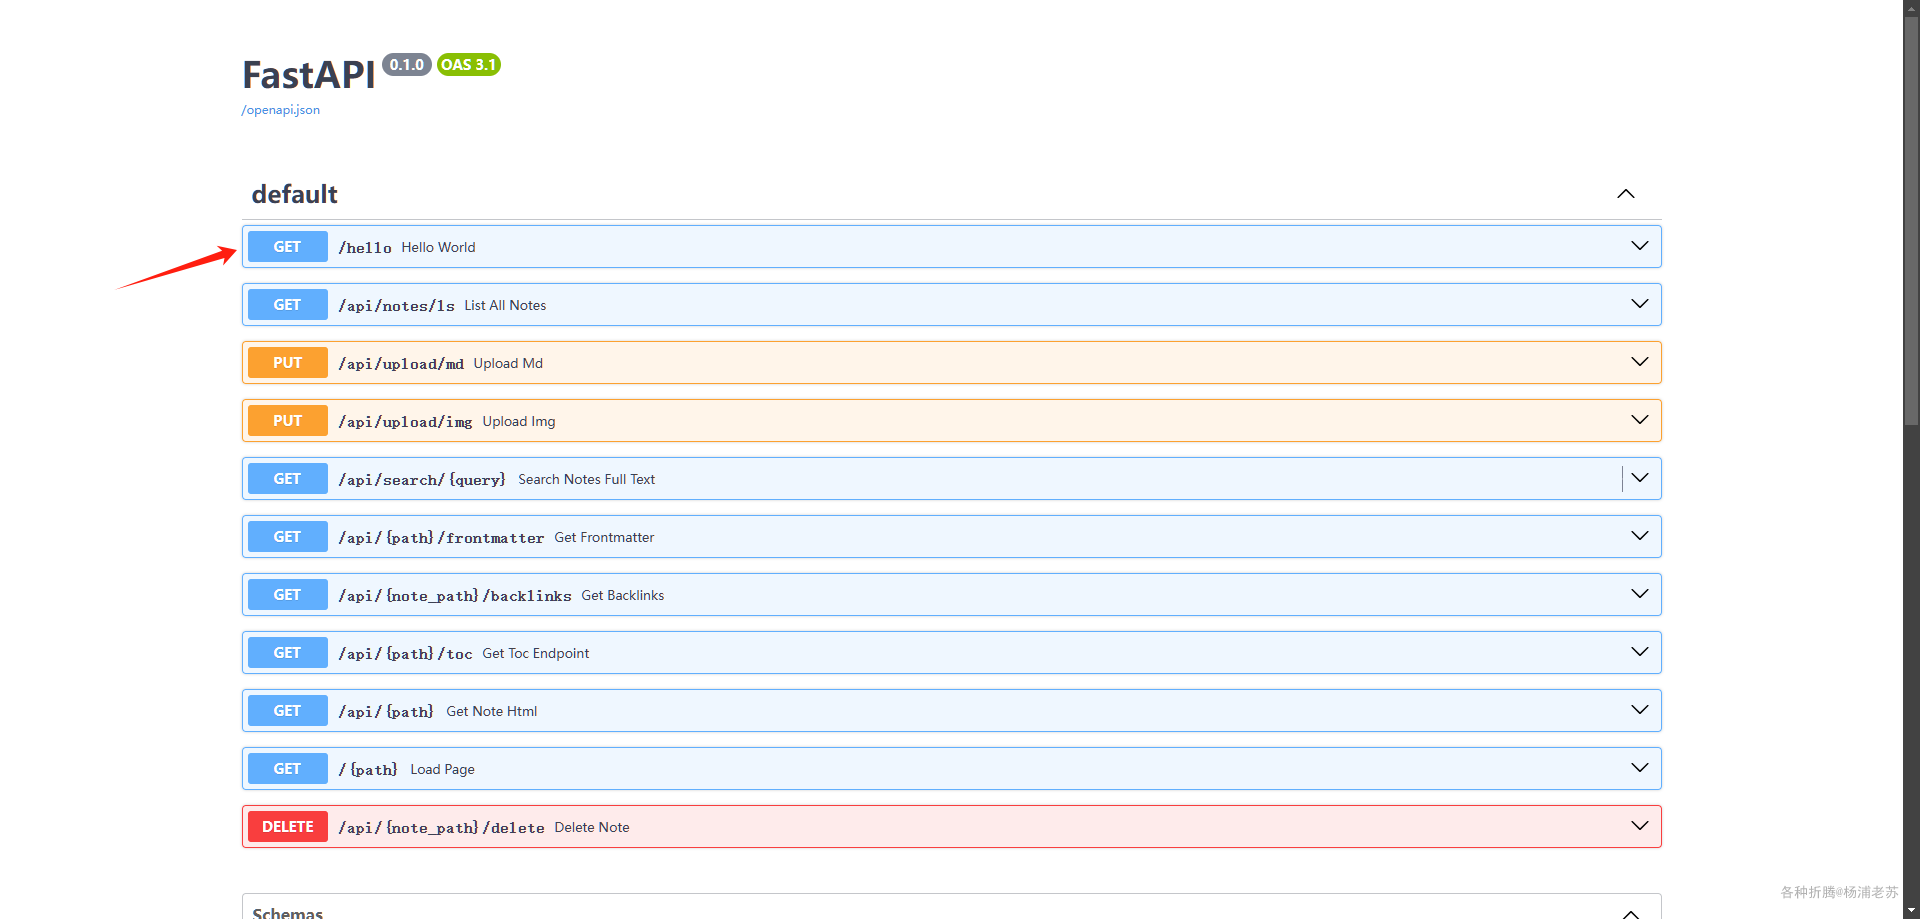Click the Delete Note description
Image resolution: width=1920 pixels, height=919 pixels.
click(x=592, y=827)
